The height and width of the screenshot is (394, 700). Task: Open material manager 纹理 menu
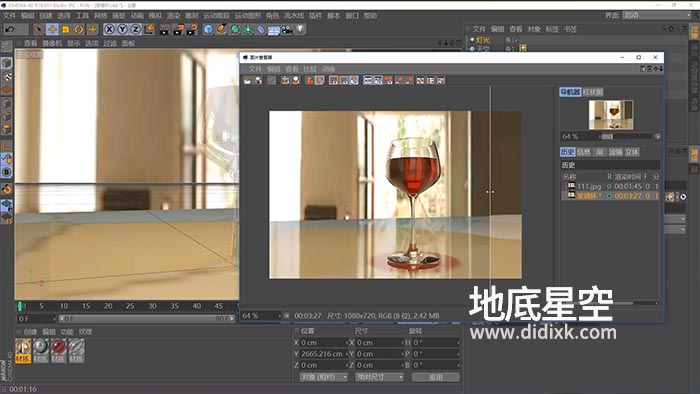coord(85,332)
